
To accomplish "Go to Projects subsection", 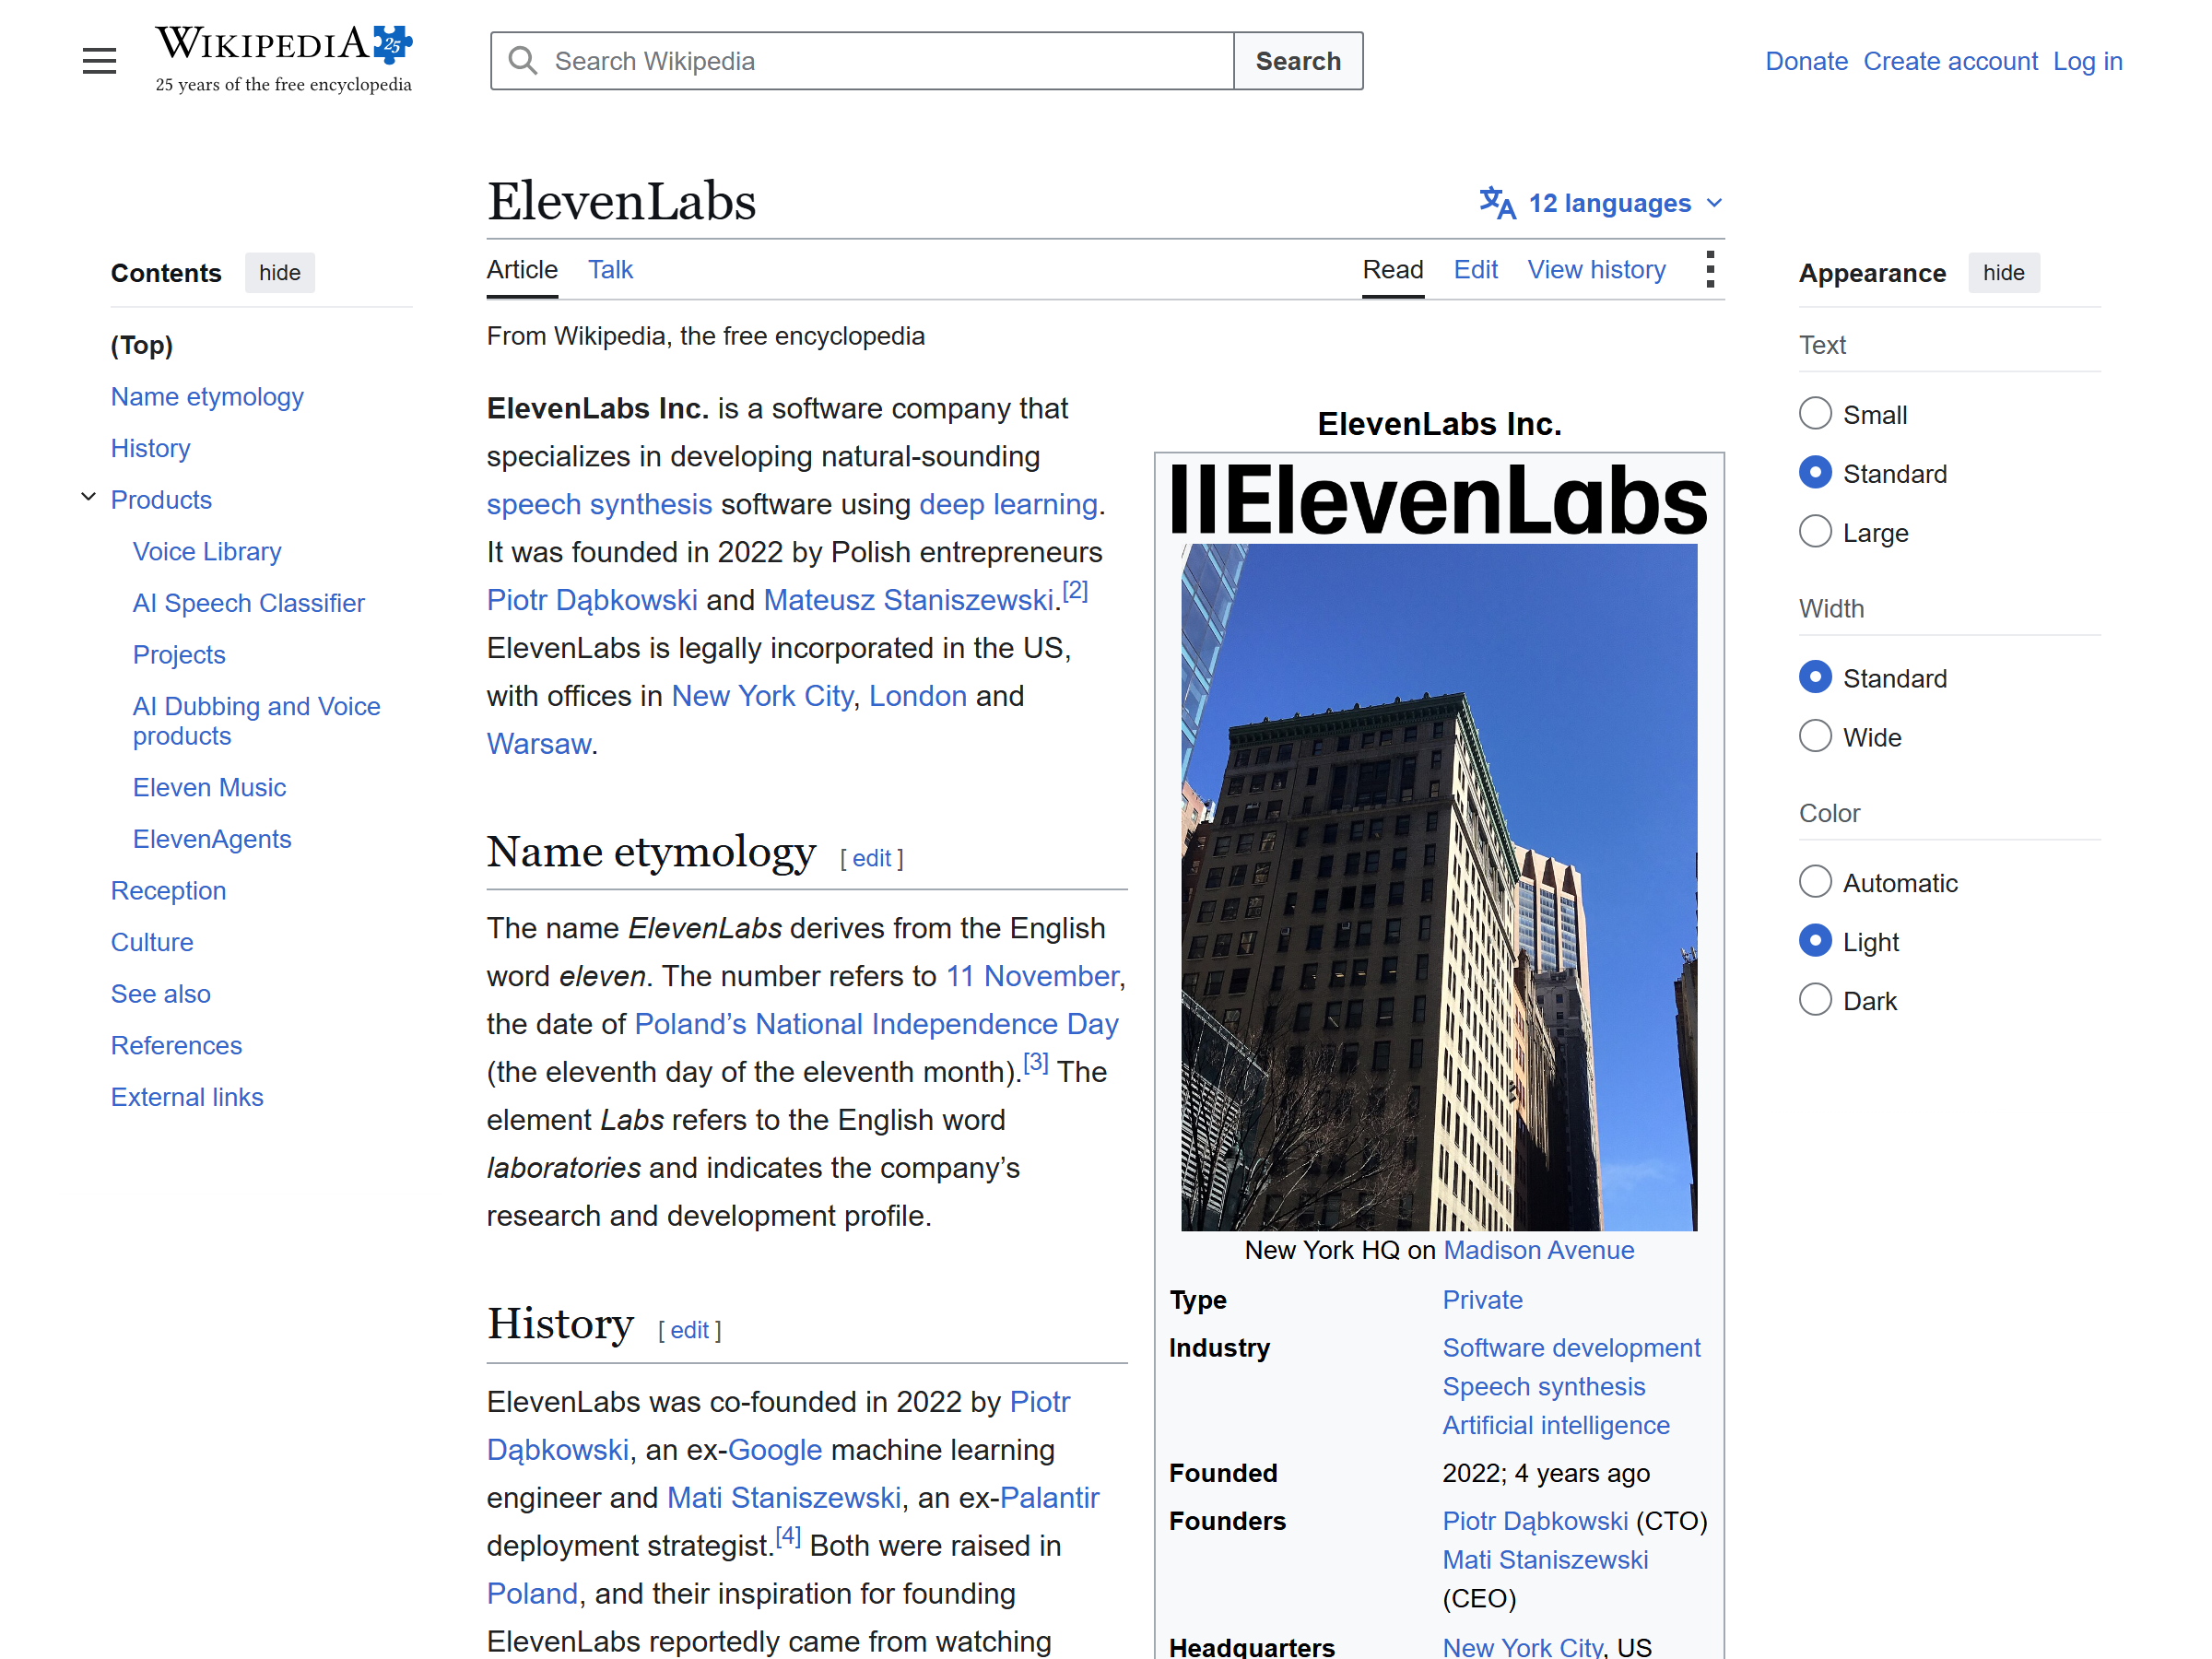I will coord(179,655).
